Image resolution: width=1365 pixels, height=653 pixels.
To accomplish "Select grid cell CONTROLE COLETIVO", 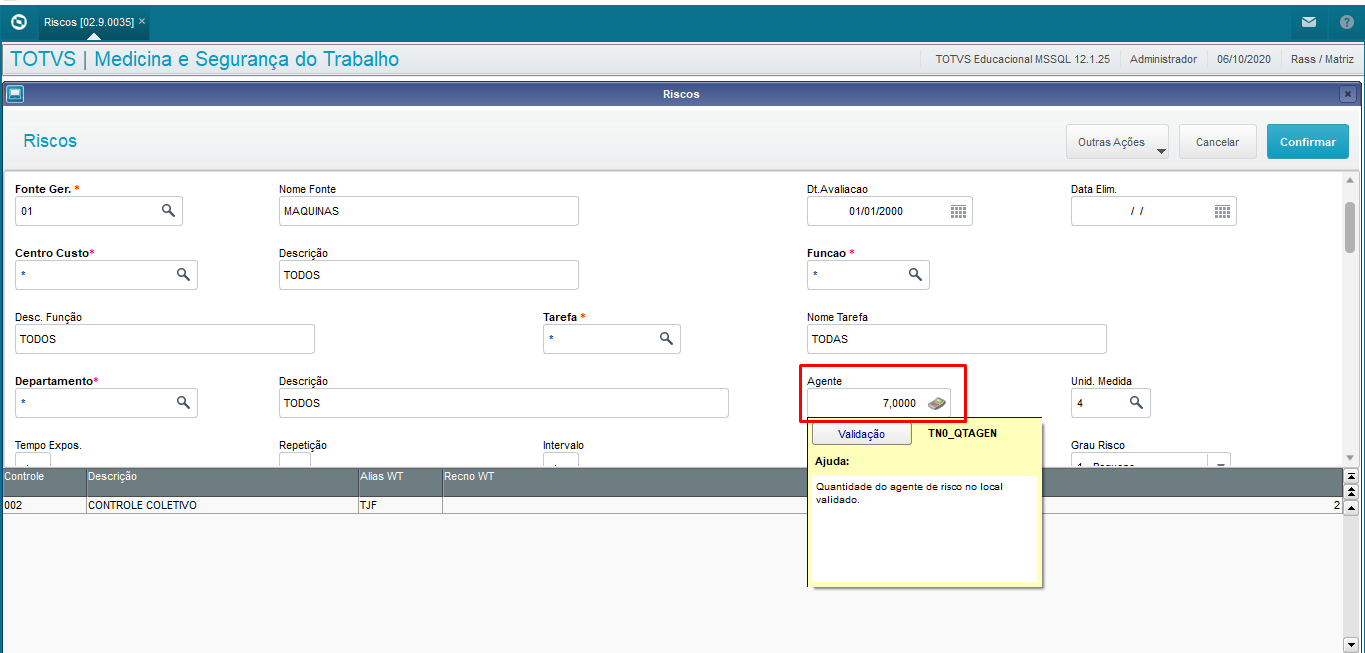I will 221,506.
